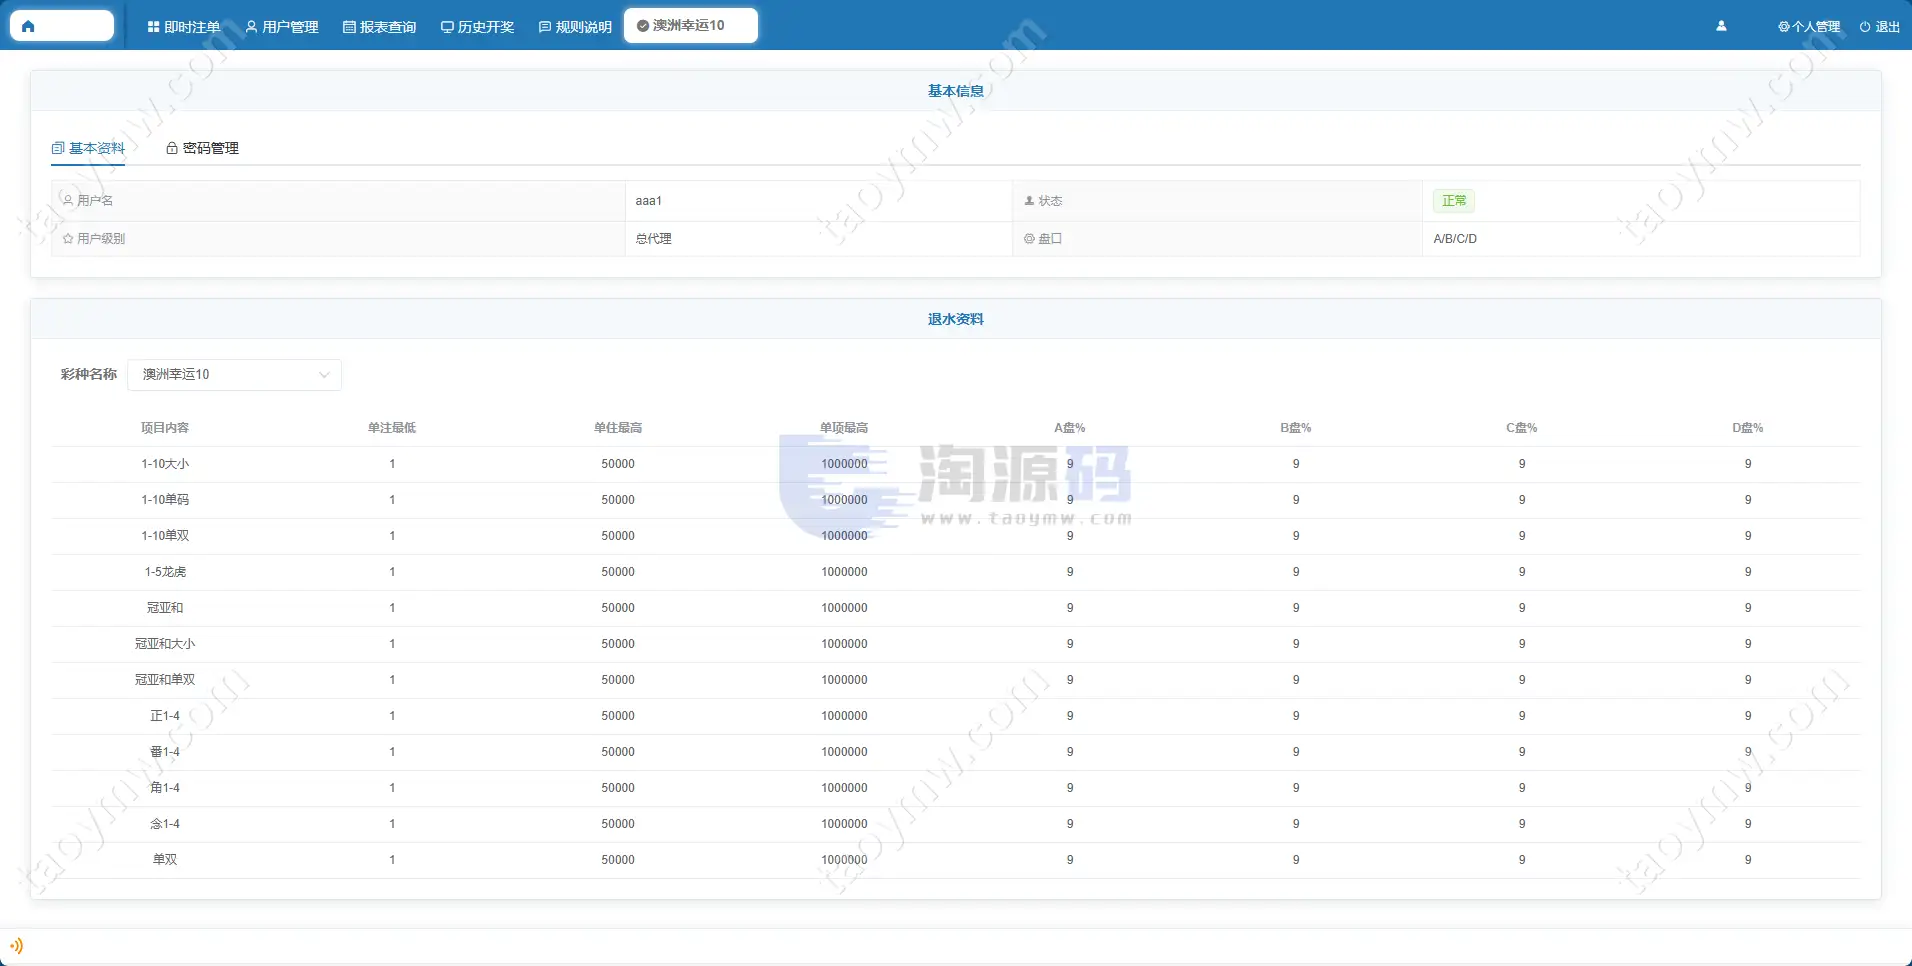Image resolution: width=1912 pixels, height=966 pixels.
Task: Open 报表查询 menu
Action: (379, 27)
